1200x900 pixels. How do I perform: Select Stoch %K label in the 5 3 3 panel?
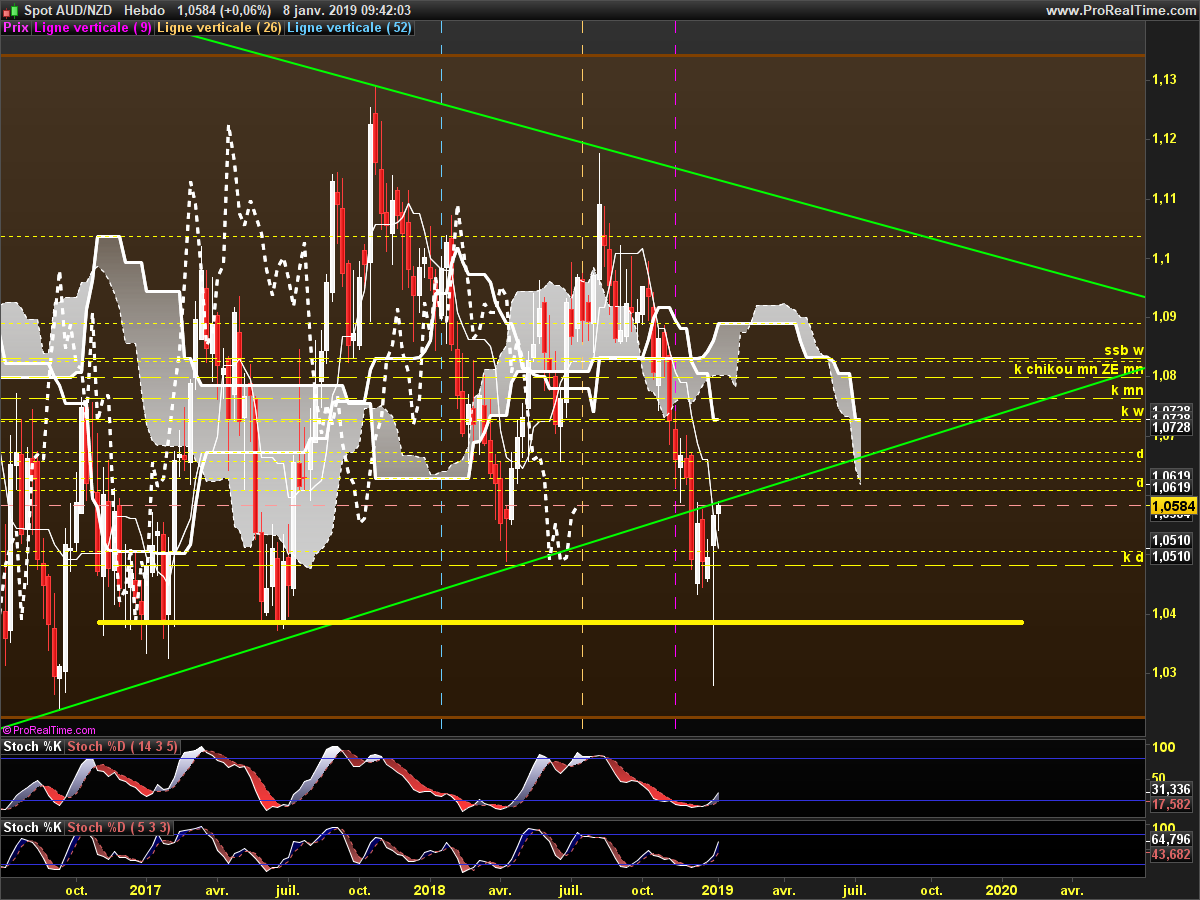pos(33,827)
